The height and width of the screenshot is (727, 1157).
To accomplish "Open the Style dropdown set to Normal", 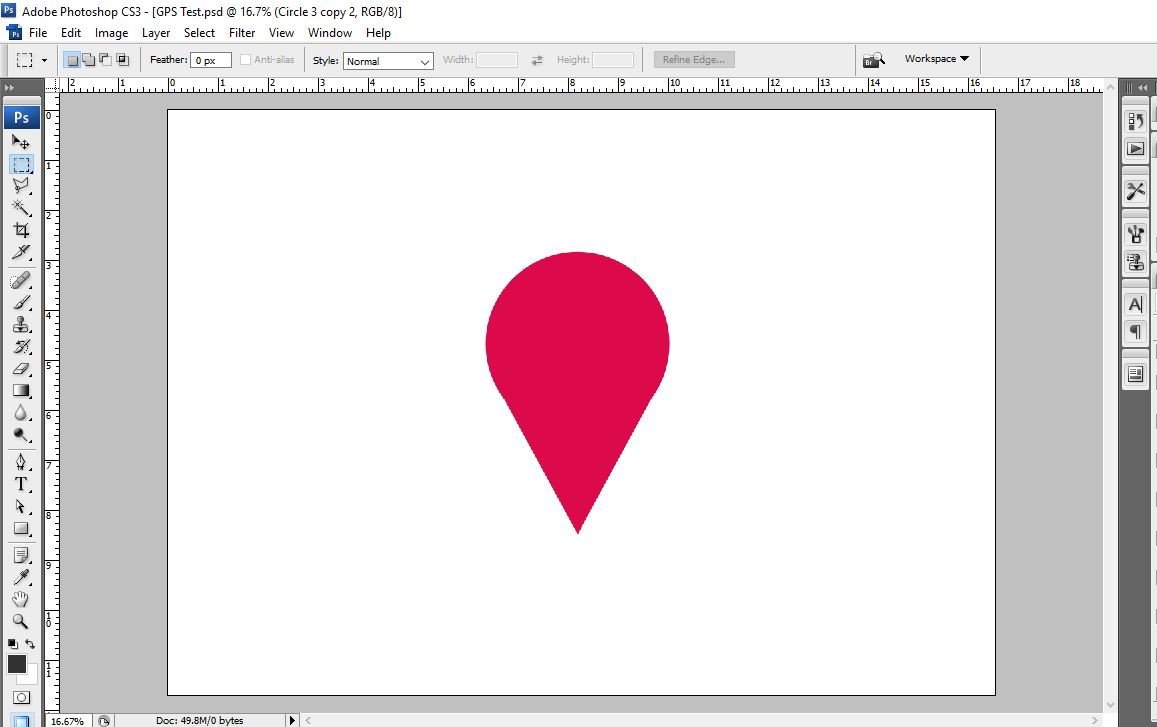I will (x=388, y=61).
